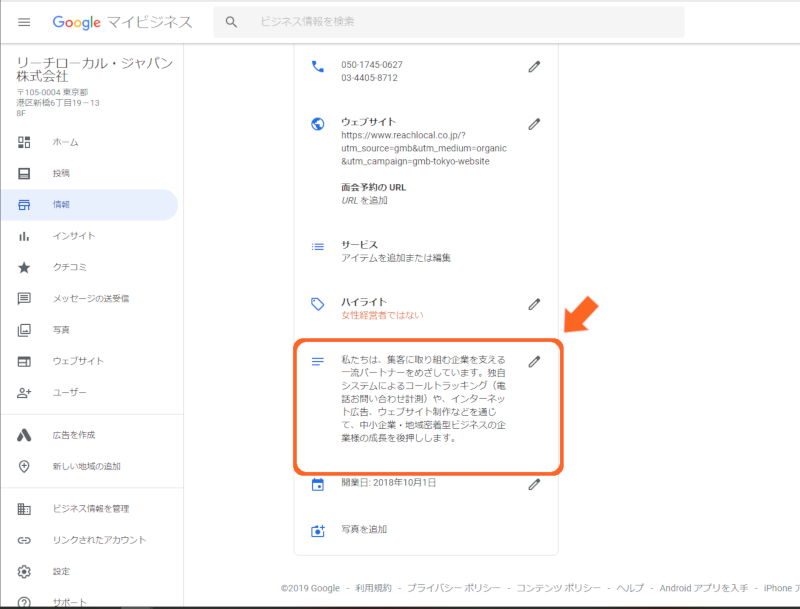This screenshot has width=800, height=609.
Task: Open ヘルプ footer link
Action: click(x=630, y=588)
